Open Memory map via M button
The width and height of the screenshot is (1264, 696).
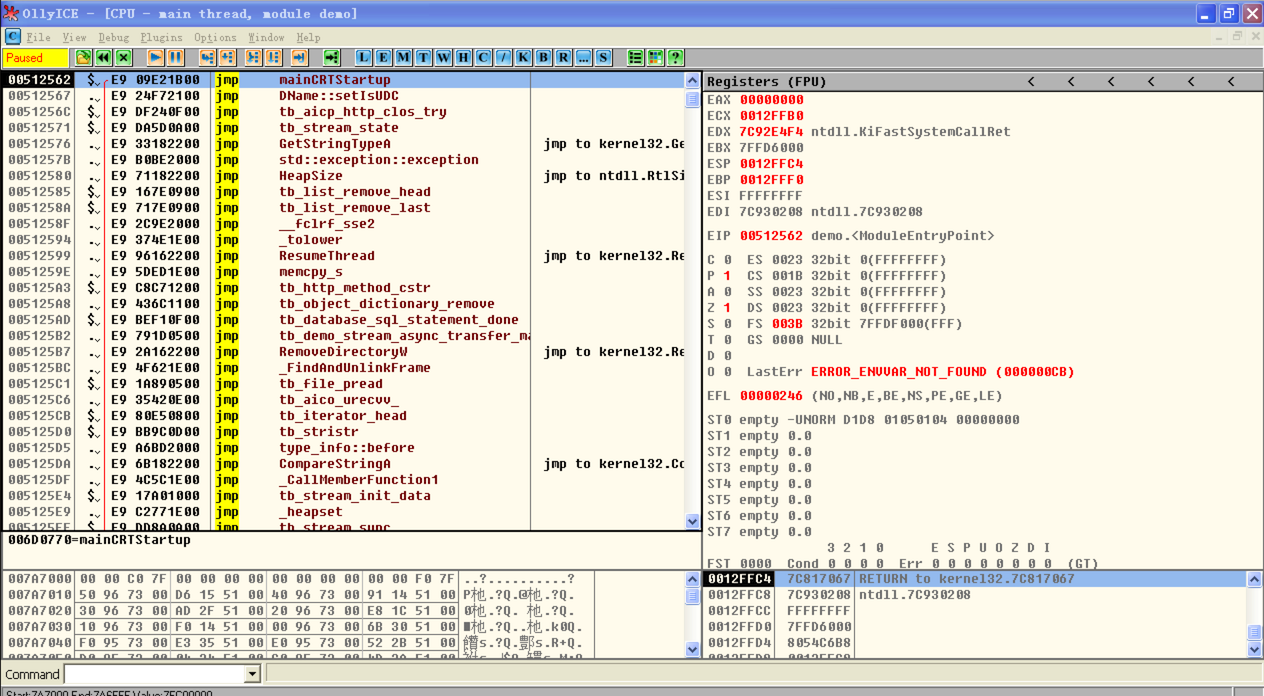tap(404, 58)
